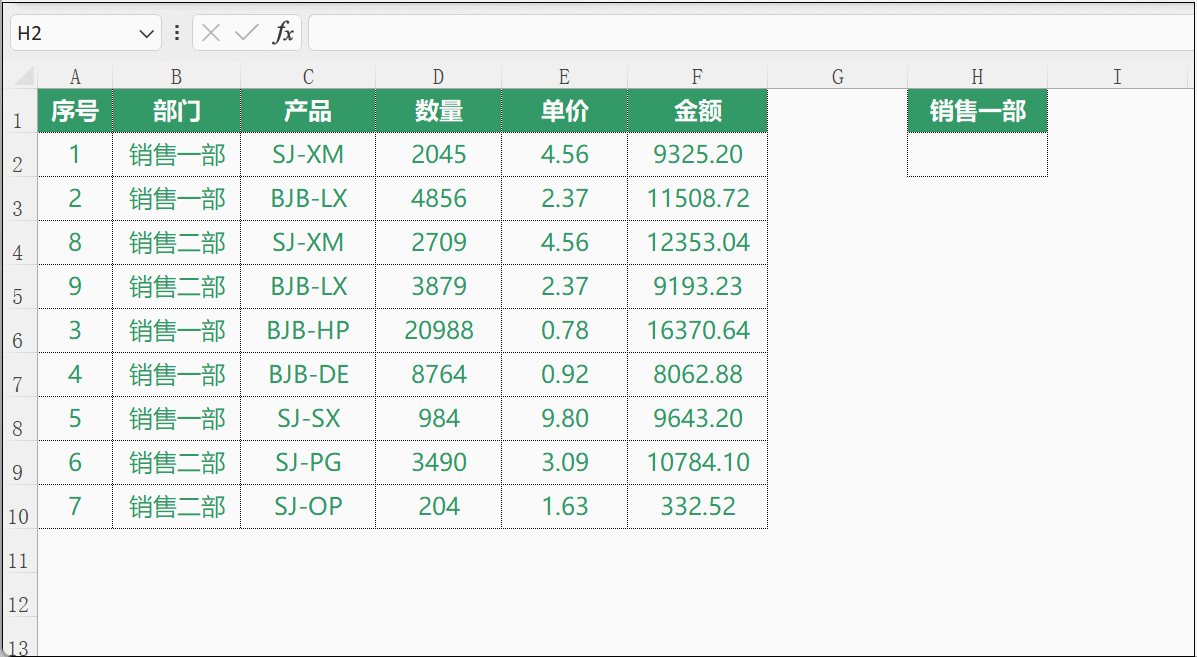Click the product cell SJ-SX

tap(308, 418)
